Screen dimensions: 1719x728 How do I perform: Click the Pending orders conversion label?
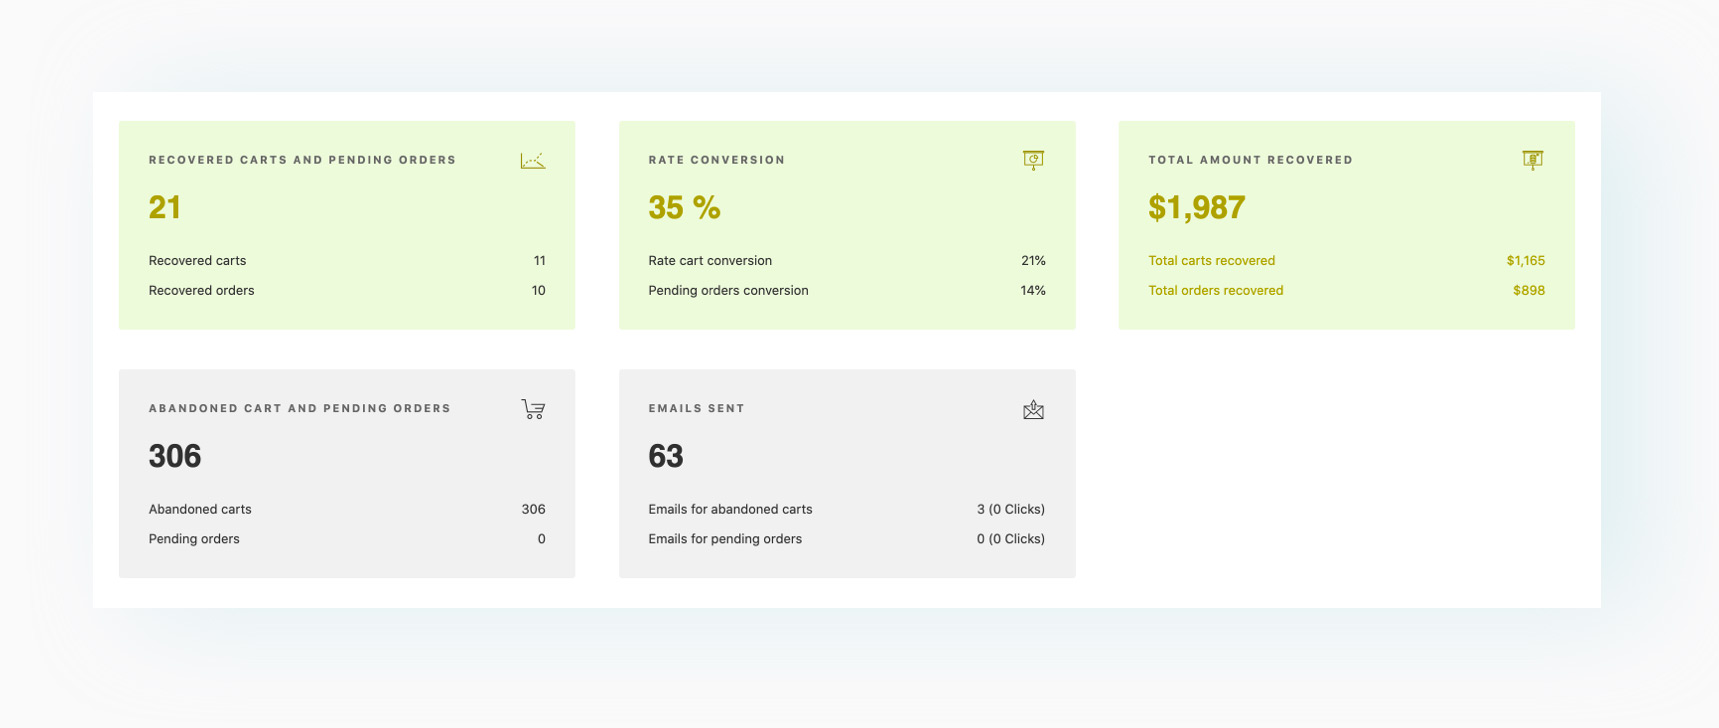tap(728, 291)
